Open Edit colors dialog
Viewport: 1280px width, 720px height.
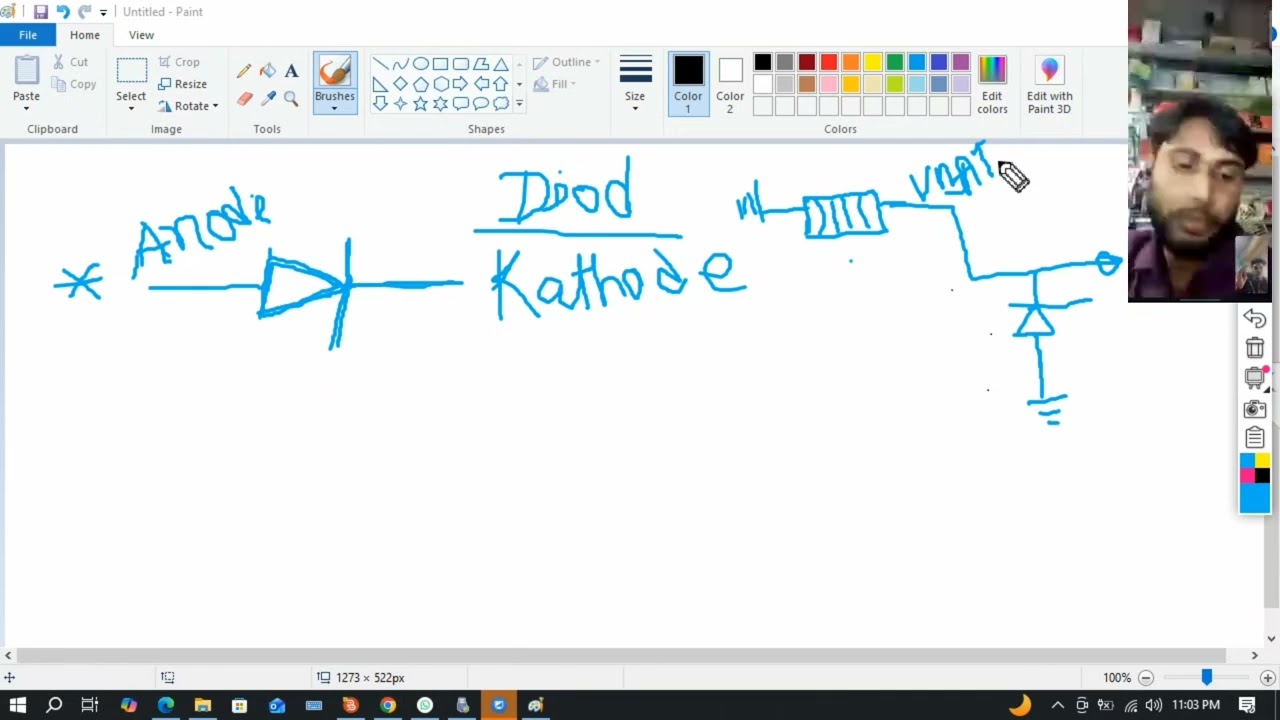(992, 84)
